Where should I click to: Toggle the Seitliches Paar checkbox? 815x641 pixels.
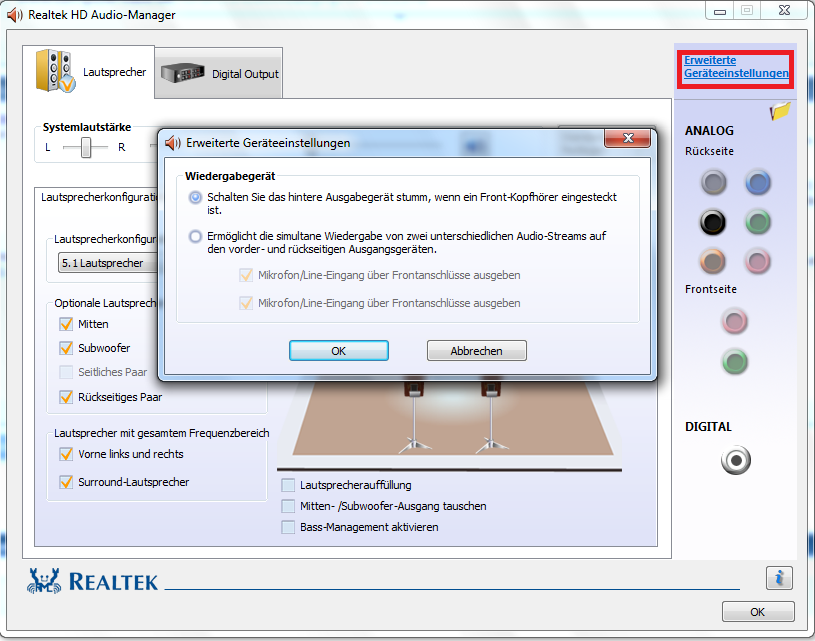tap(66, 372)
